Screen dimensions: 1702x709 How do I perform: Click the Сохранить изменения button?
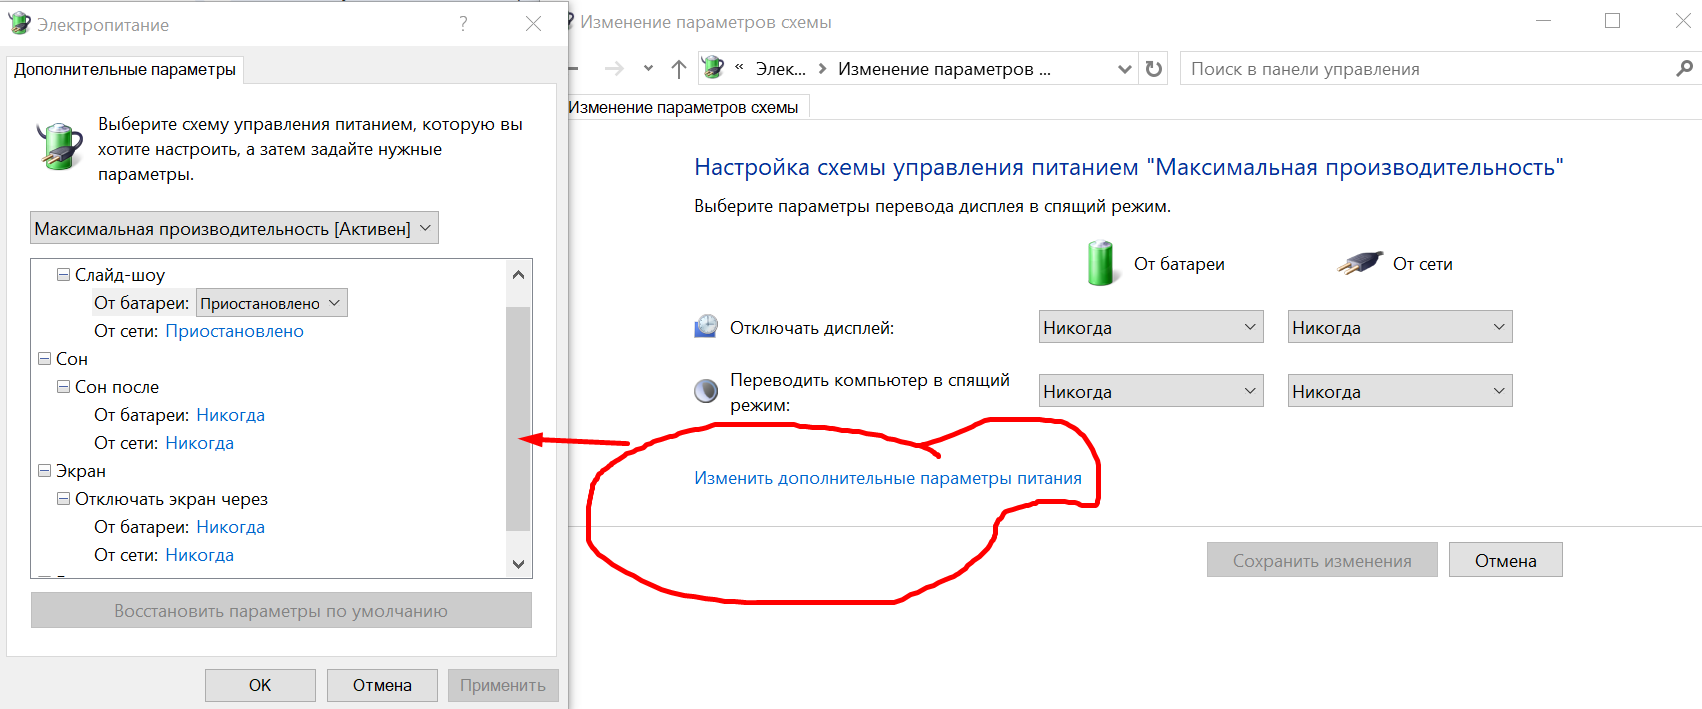point(1322,560)
